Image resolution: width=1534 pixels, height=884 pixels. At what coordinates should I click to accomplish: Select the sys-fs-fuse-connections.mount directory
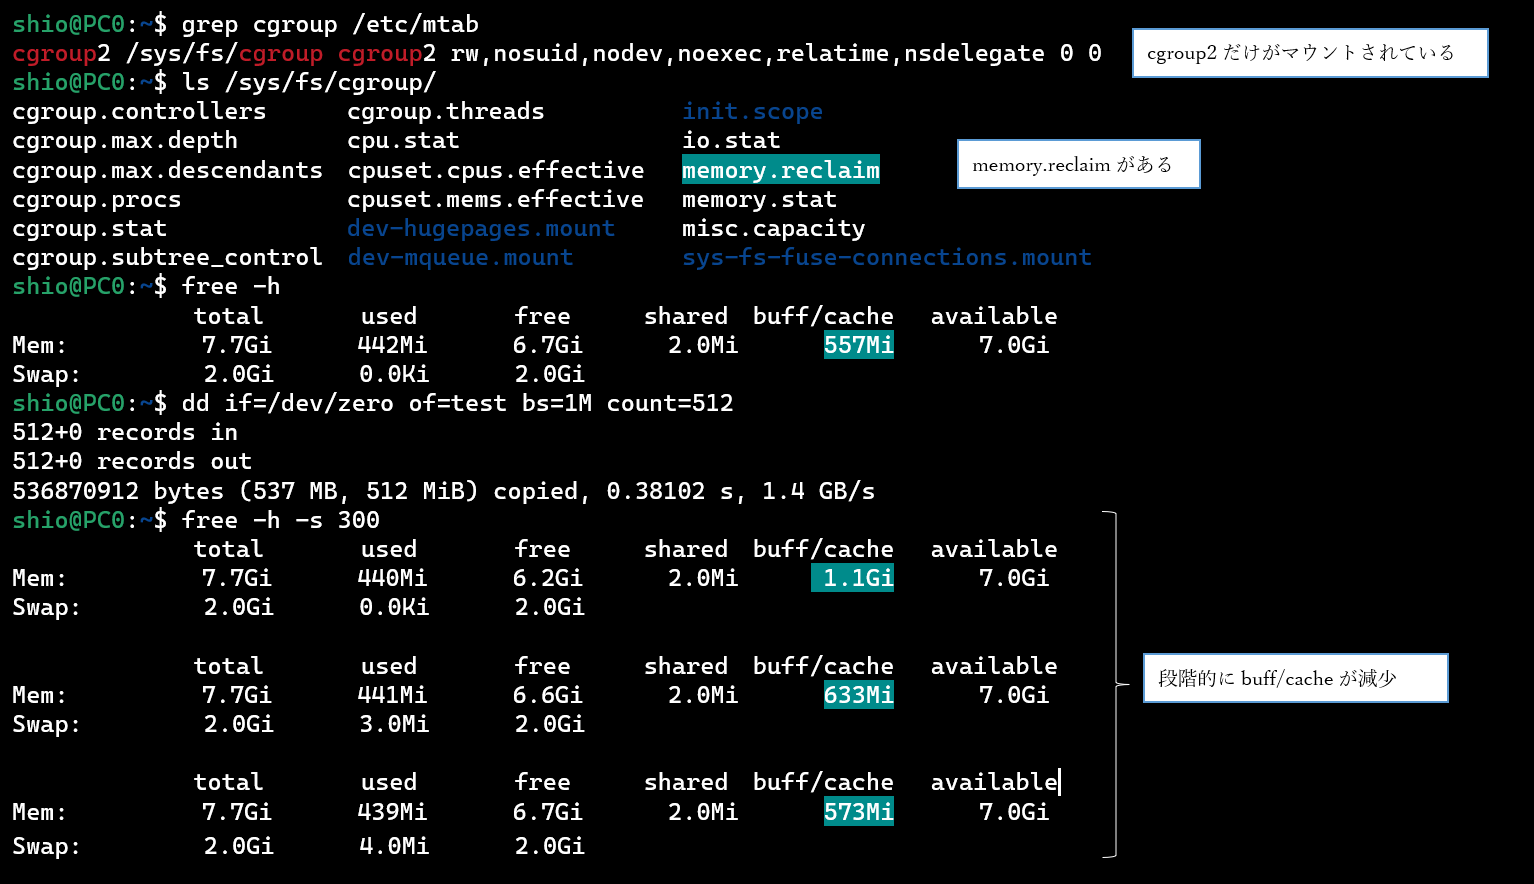[886, 258]
